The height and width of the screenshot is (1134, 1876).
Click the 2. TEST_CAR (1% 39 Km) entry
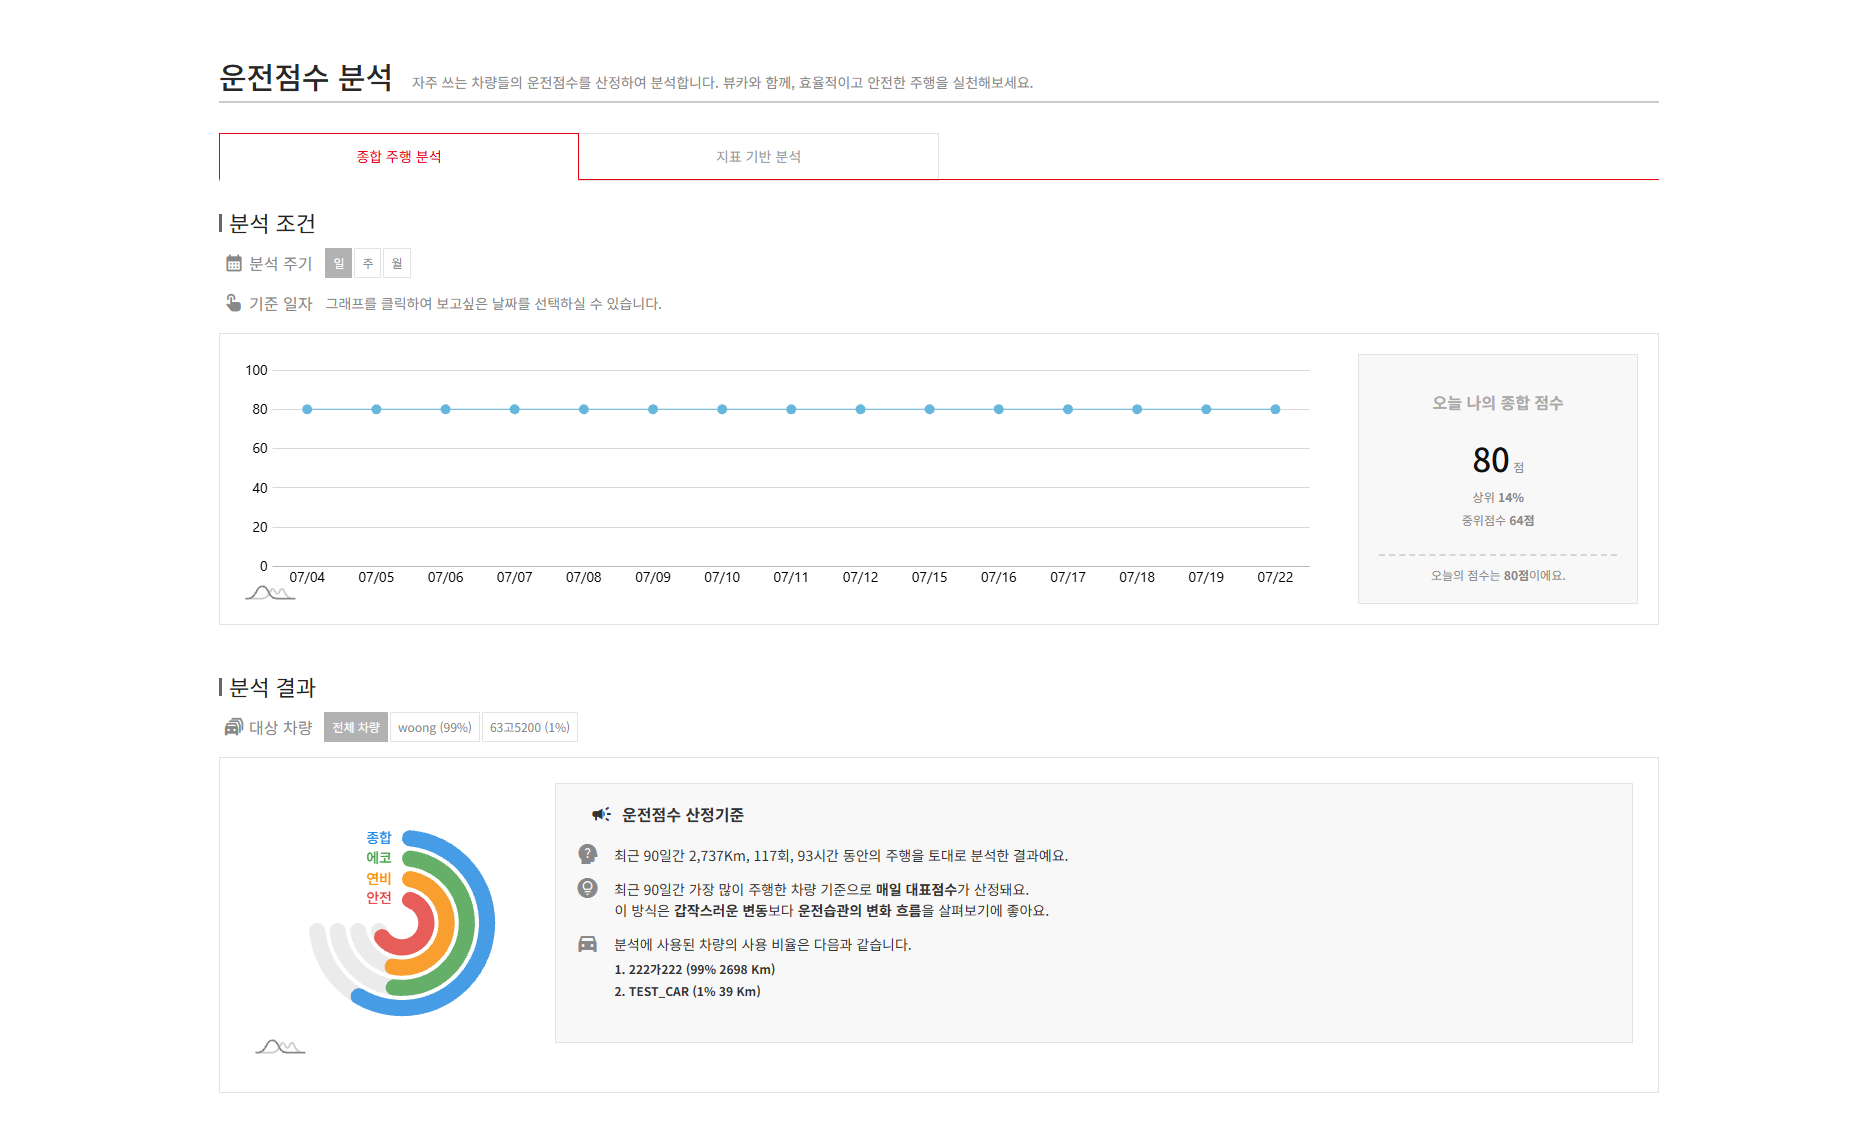point(687,991)
